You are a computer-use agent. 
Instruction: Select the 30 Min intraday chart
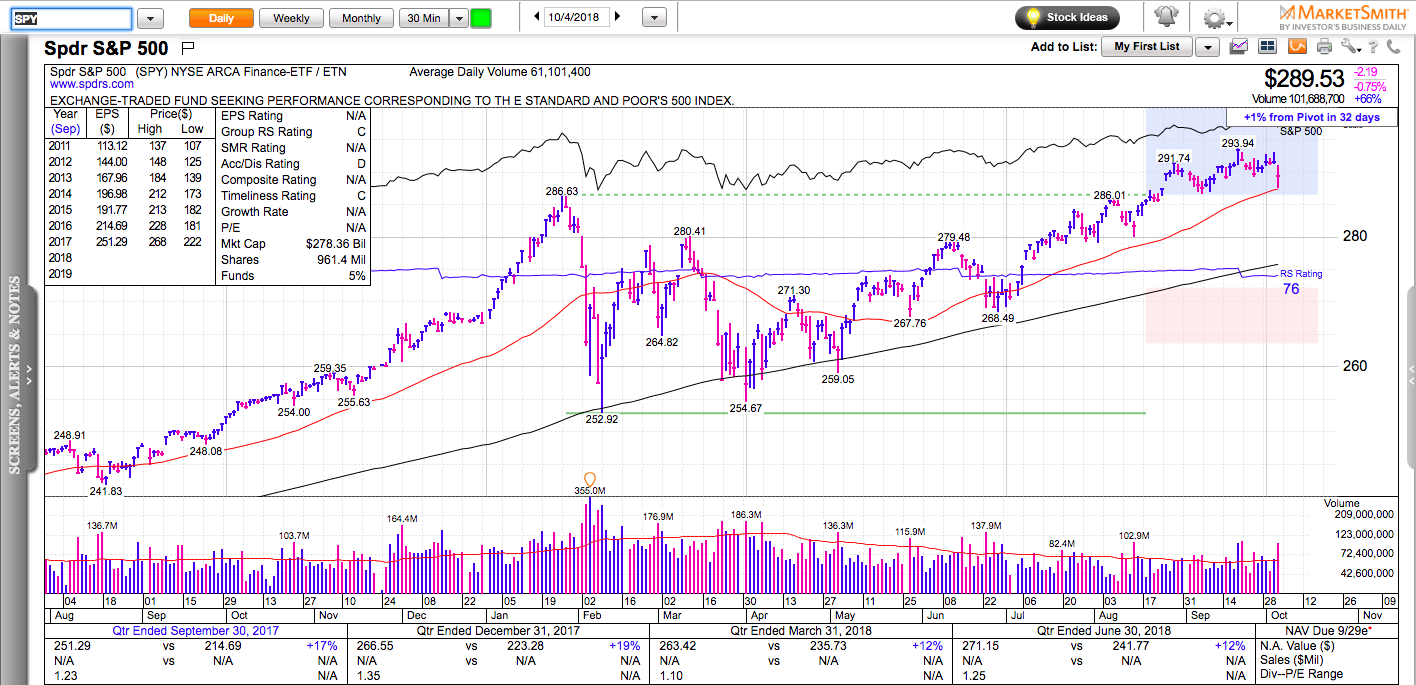423,18
